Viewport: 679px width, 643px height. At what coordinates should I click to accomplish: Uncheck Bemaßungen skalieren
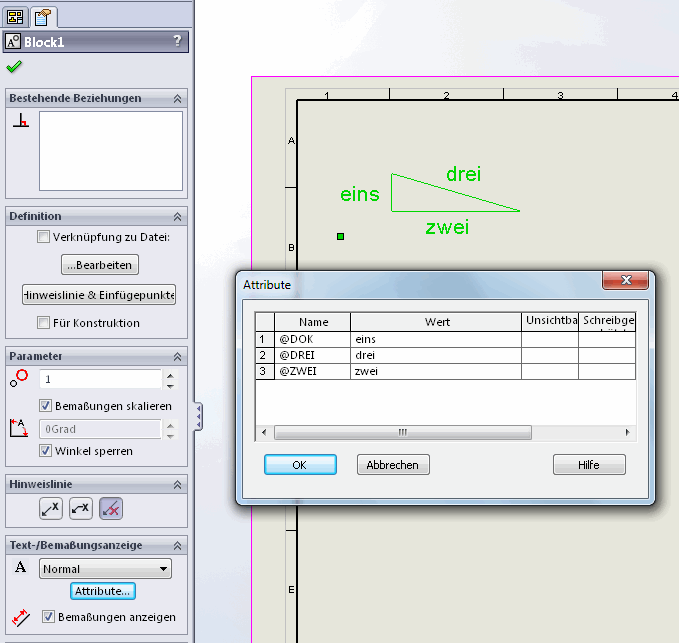click(45, 406)
